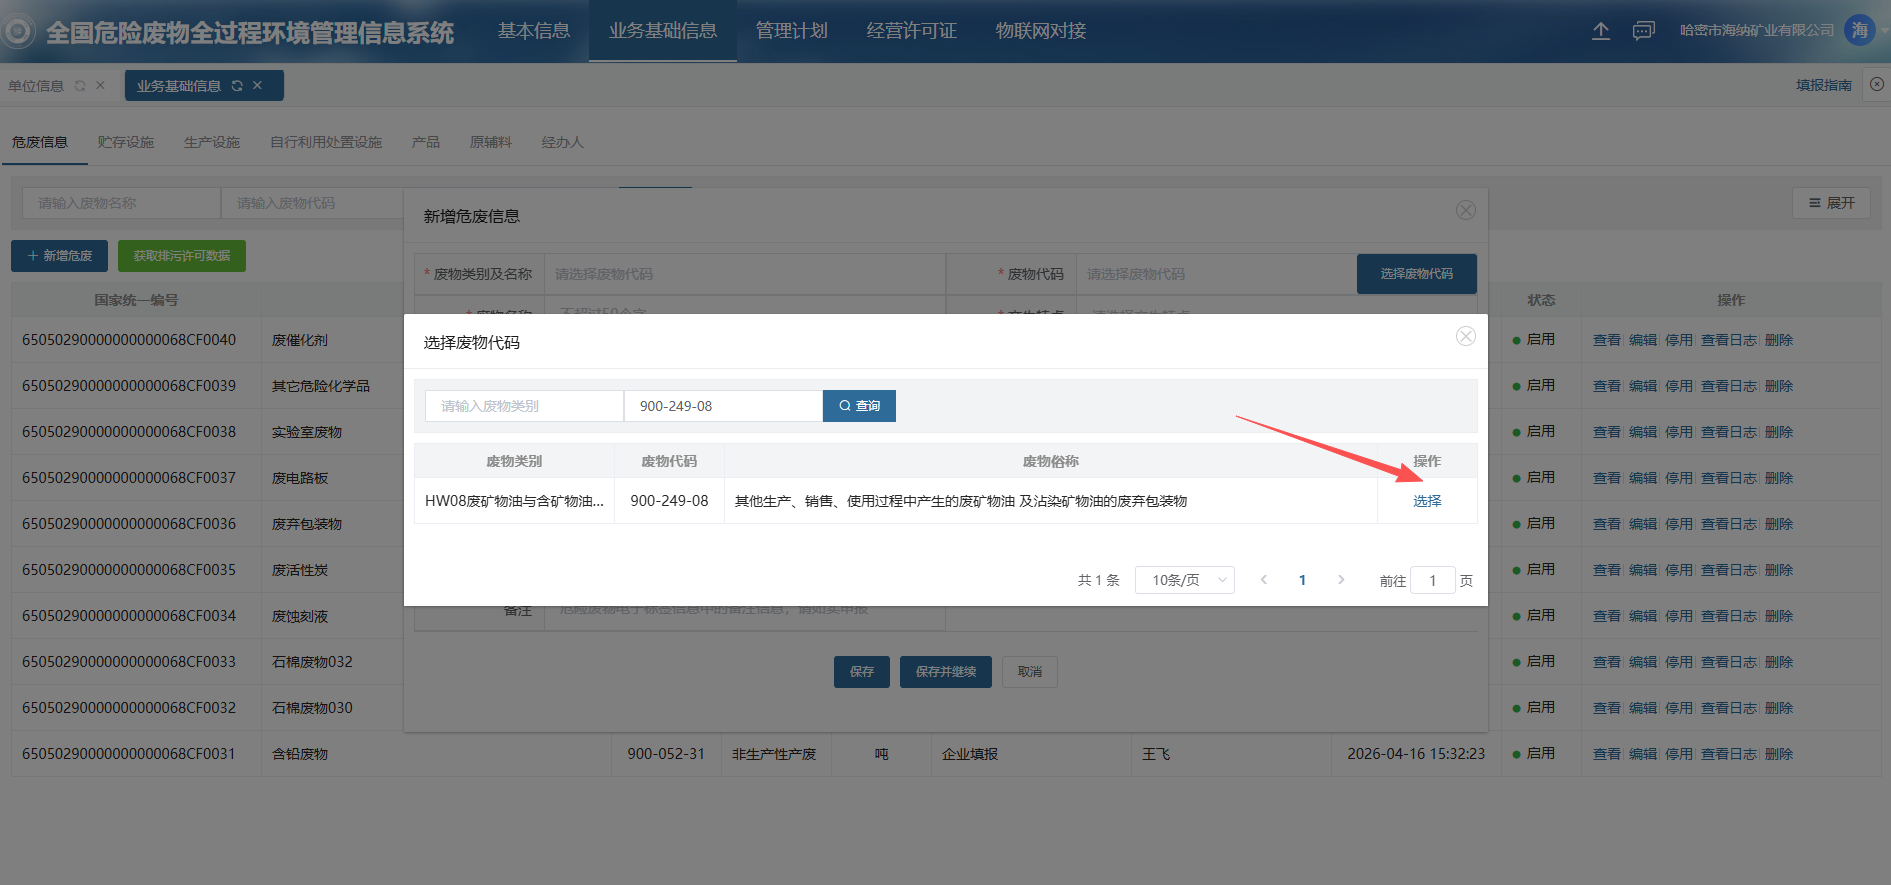Go to previous page arrow in pagination
Image resolution: width=1891 pixels, height=885 pixels.
[1264, 580]
